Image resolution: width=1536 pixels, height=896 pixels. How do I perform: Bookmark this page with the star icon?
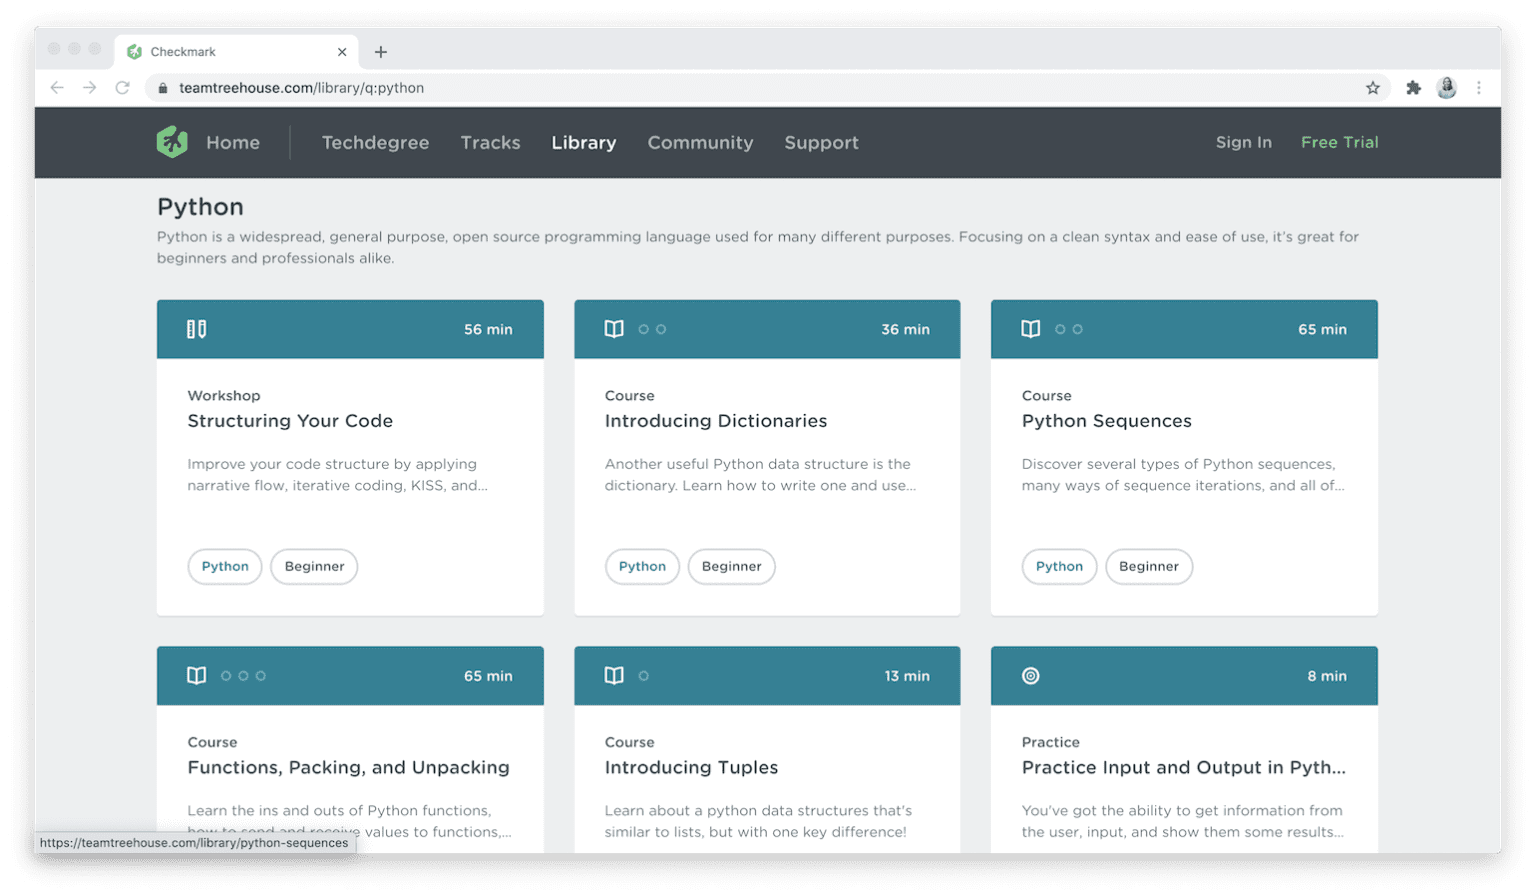point(1374,87)
